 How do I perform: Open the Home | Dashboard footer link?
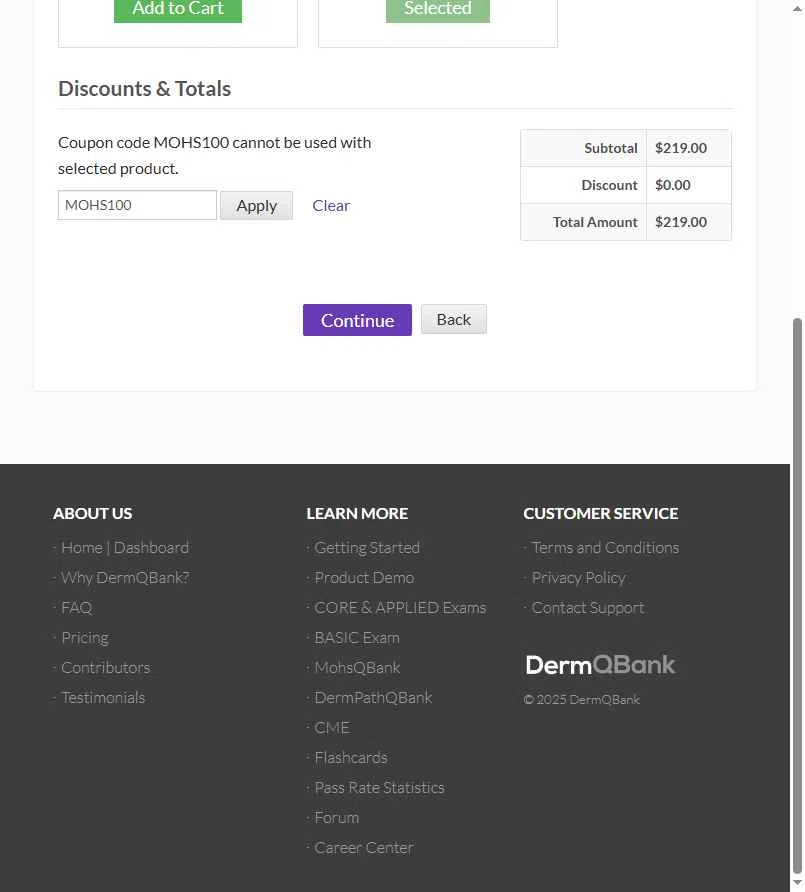click(x=125, y=547)
